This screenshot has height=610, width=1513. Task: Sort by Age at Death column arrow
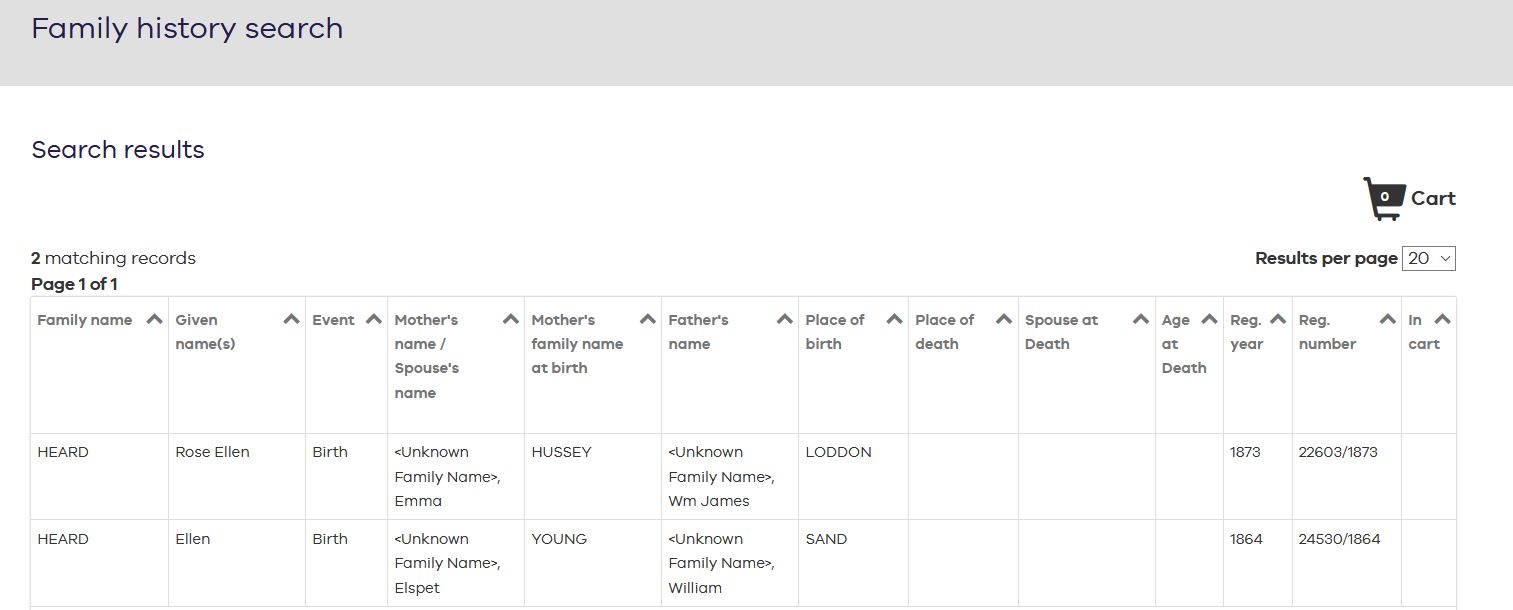(x=1209, y=320)
